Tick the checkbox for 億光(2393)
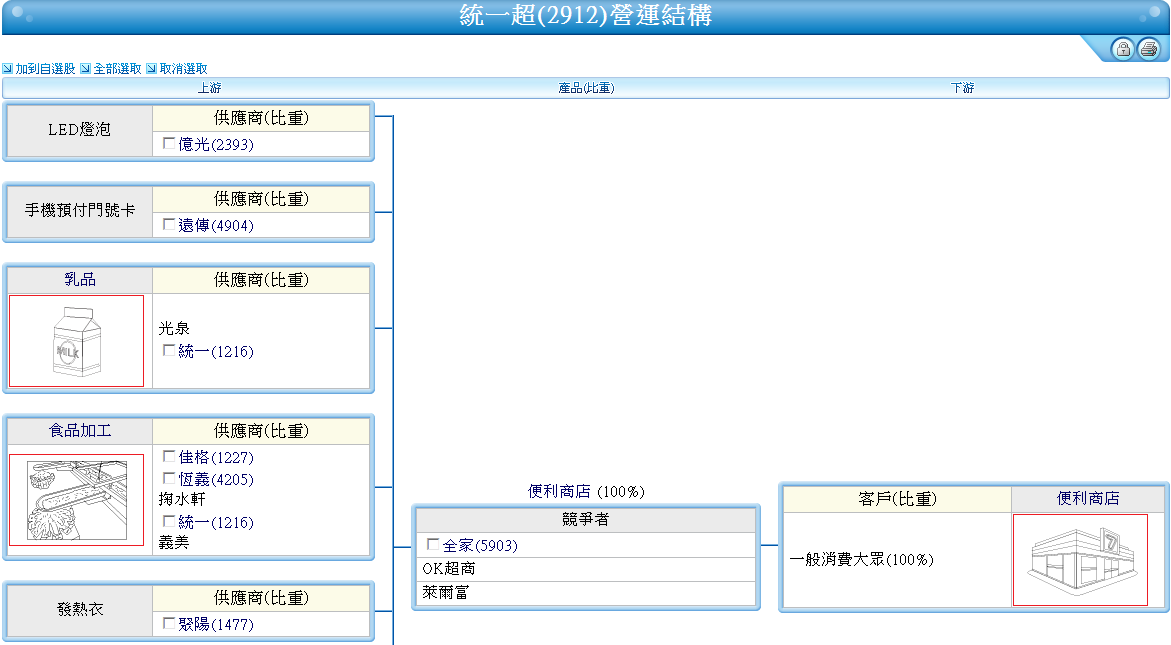1171x645 pixels. (x=170, y=143)
